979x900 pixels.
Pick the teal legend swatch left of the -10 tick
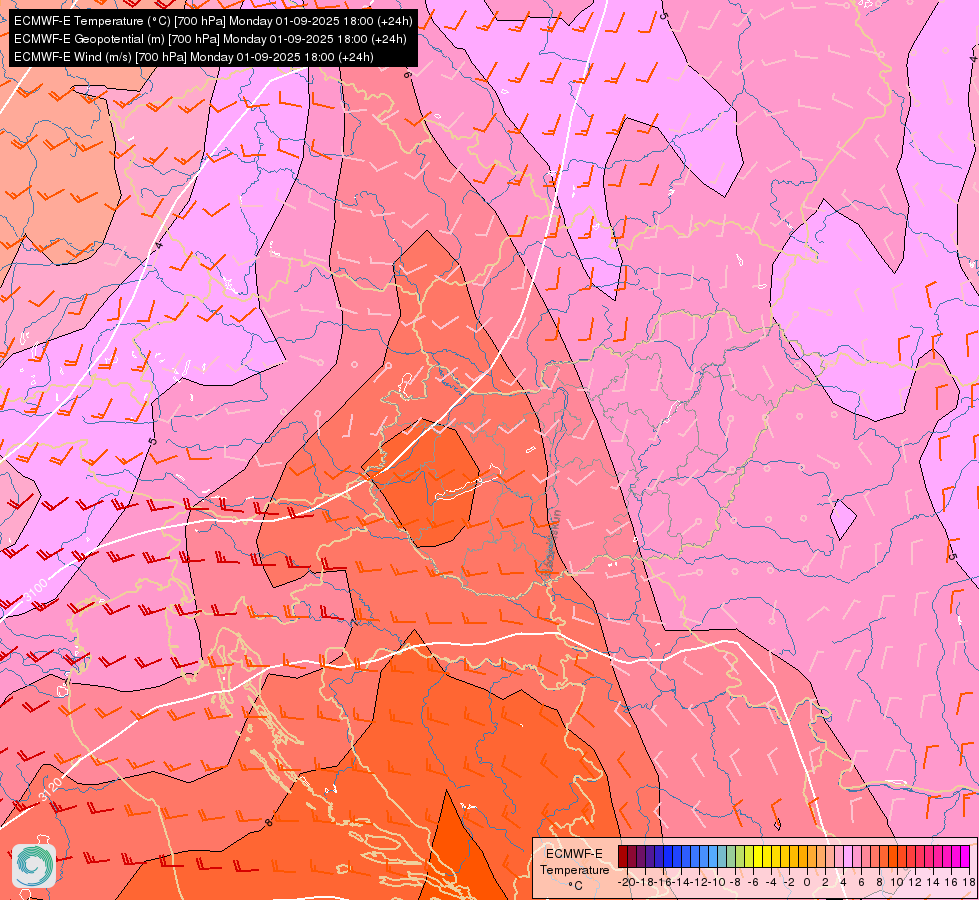click(722, 856)
